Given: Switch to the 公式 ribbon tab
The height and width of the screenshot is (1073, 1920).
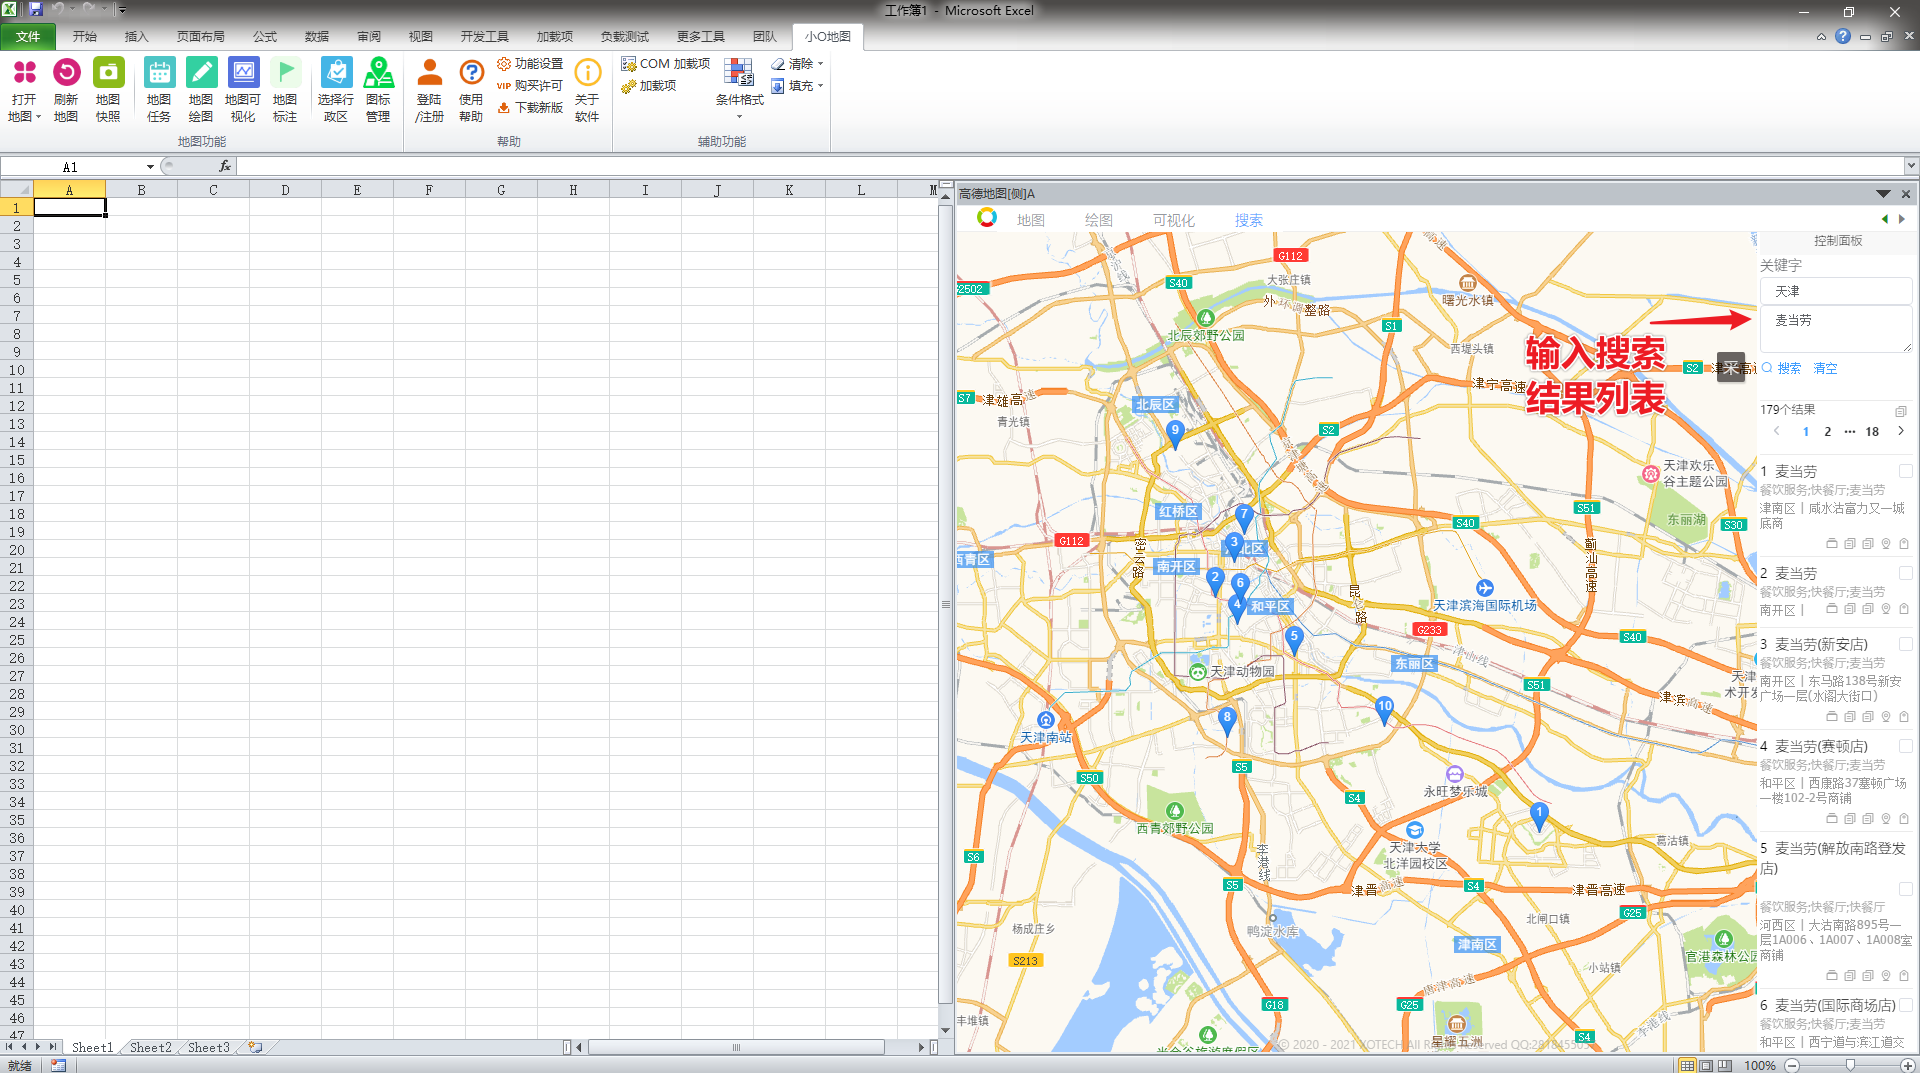Looking at the screenshot, I should pos(264,37).
